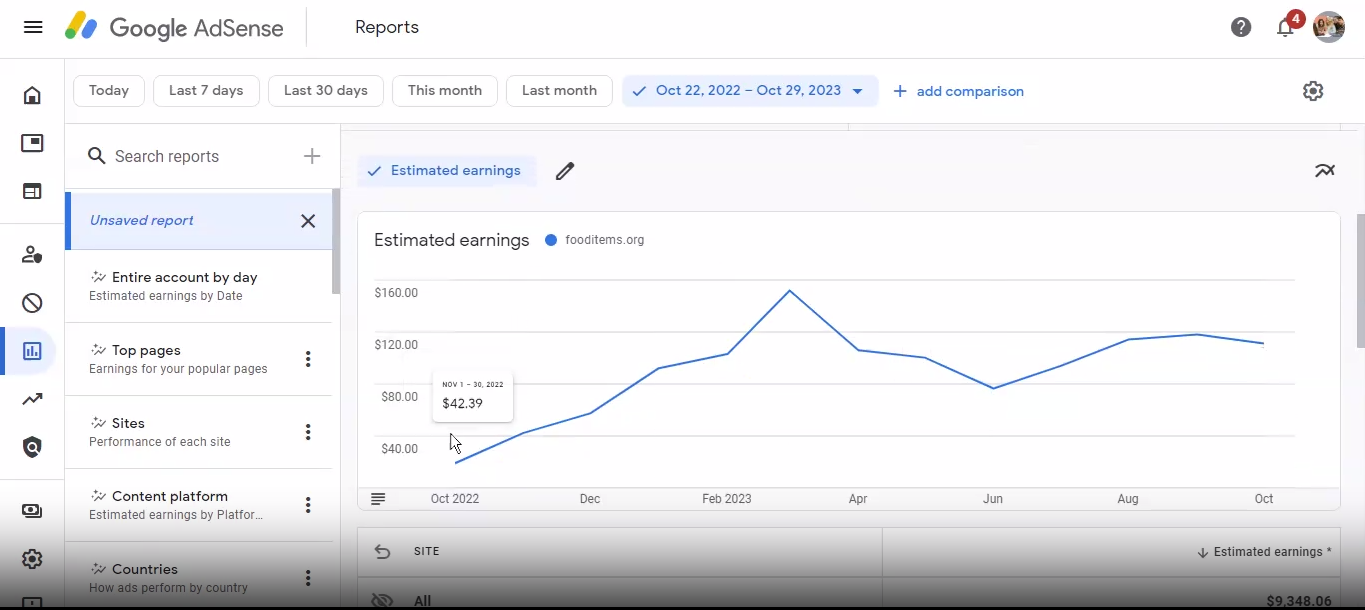Select the Today date range
This screenshot has height=610, width=1365.
(109, 91)
